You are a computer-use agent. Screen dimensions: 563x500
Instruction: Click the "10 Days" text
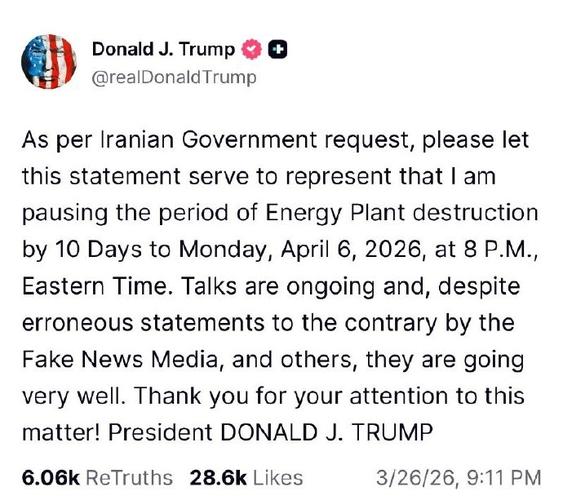pyautogui.click(x=98, y=249)
